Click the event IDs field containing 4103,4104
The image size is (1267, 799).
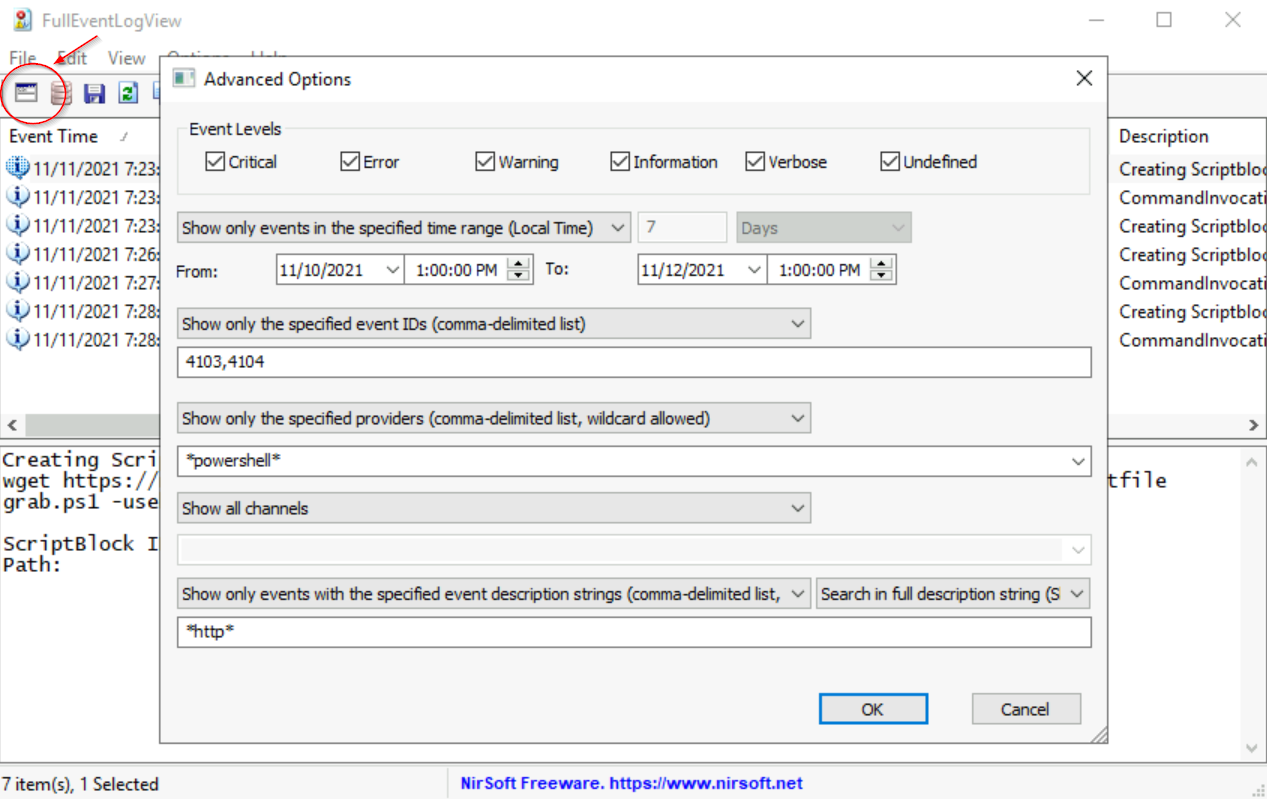[x=634, y=362]
